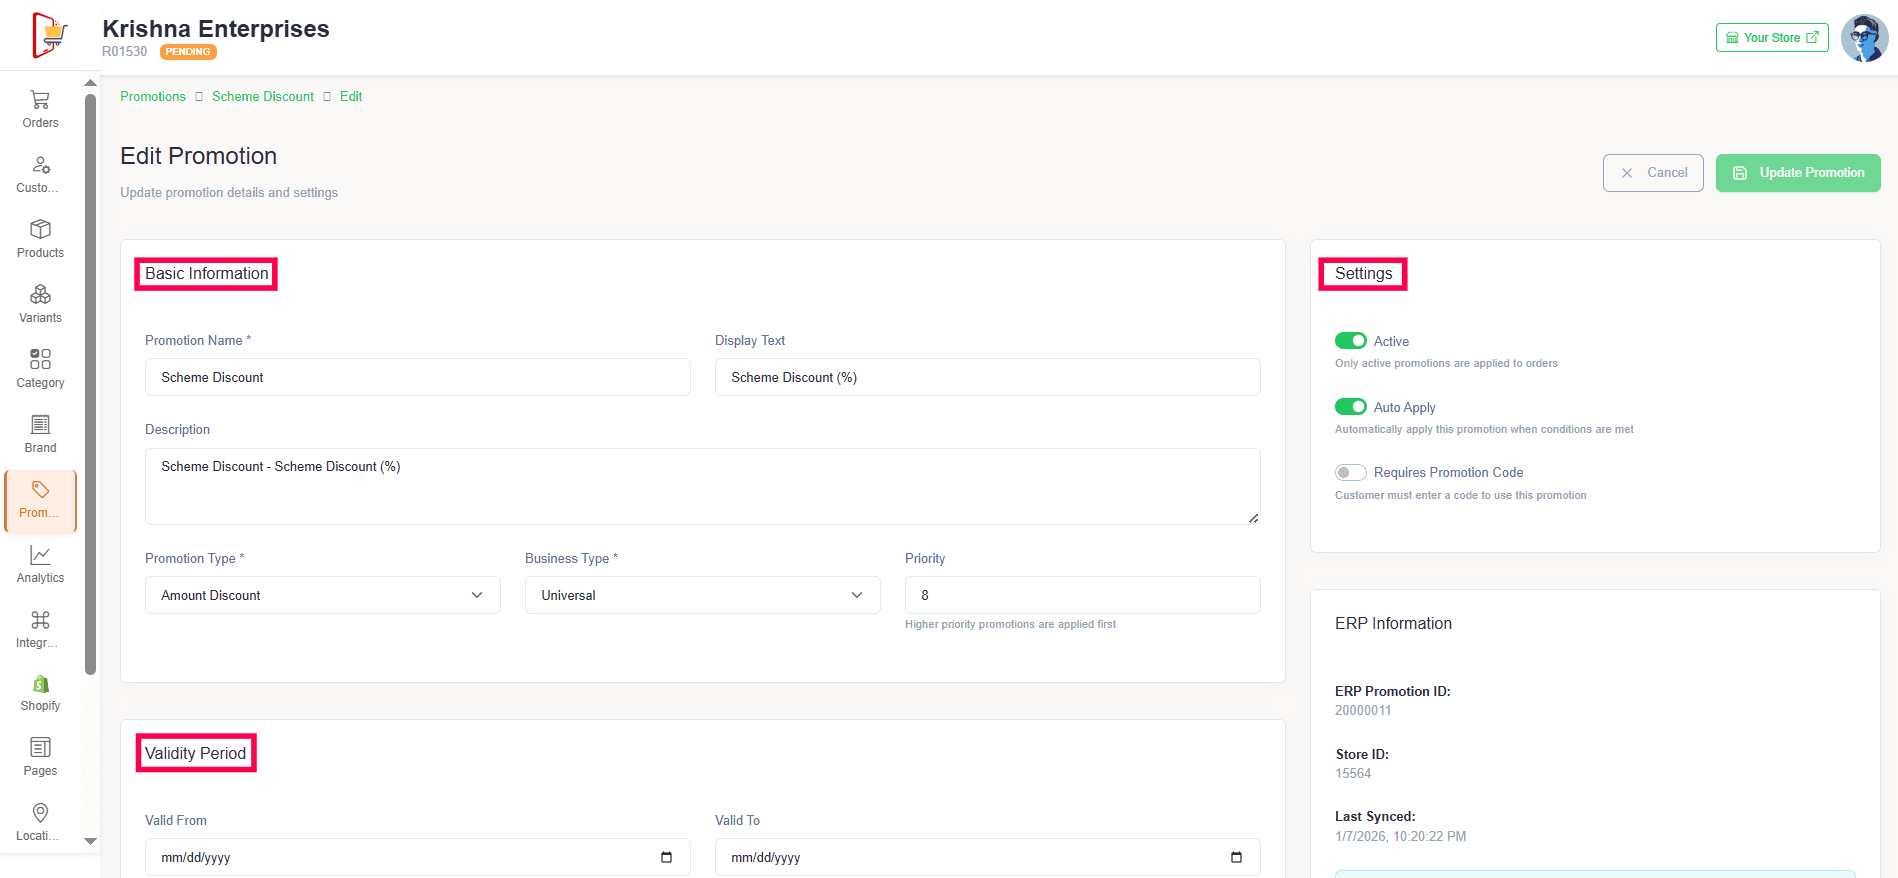
Task: Go to Customers via sidebar icon
Action: click(x=40, y=165)
